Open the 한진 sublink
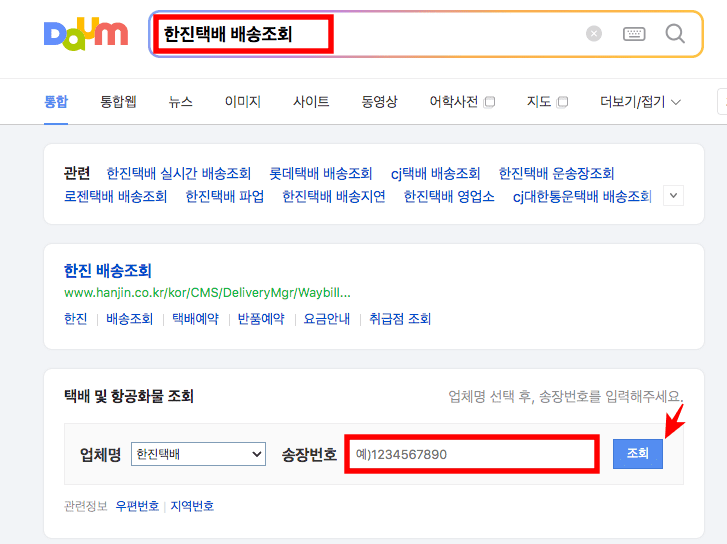This screenshot has width=727, height=544. pos(76,319)
